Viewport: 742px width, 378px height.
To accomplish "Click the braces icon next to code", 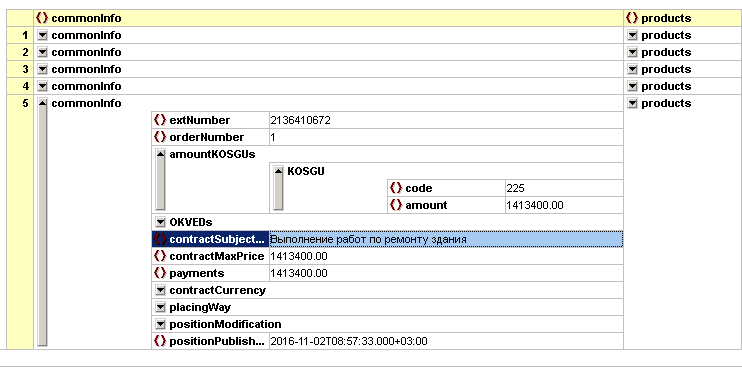I will click(x=396, y=188).
